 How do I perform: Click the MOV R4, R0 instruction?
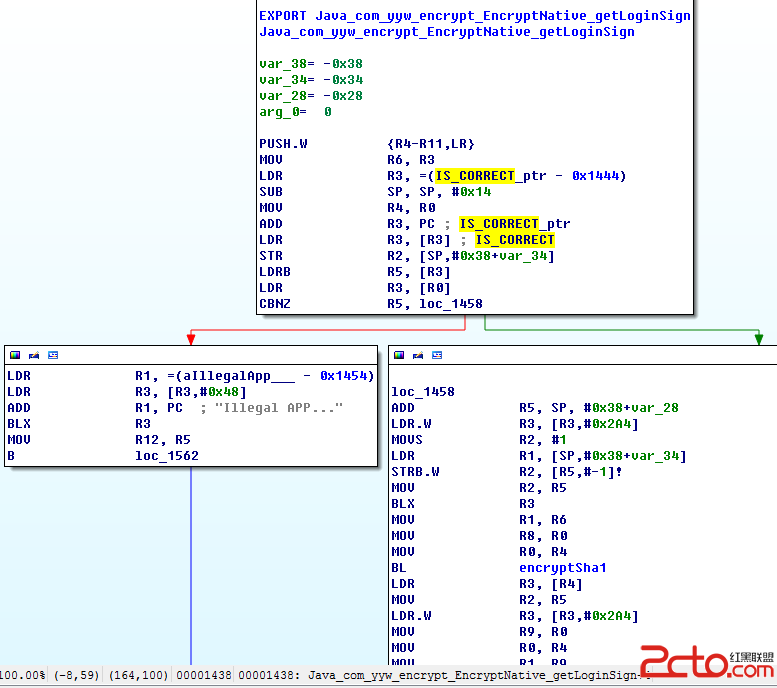pos(347,208)
